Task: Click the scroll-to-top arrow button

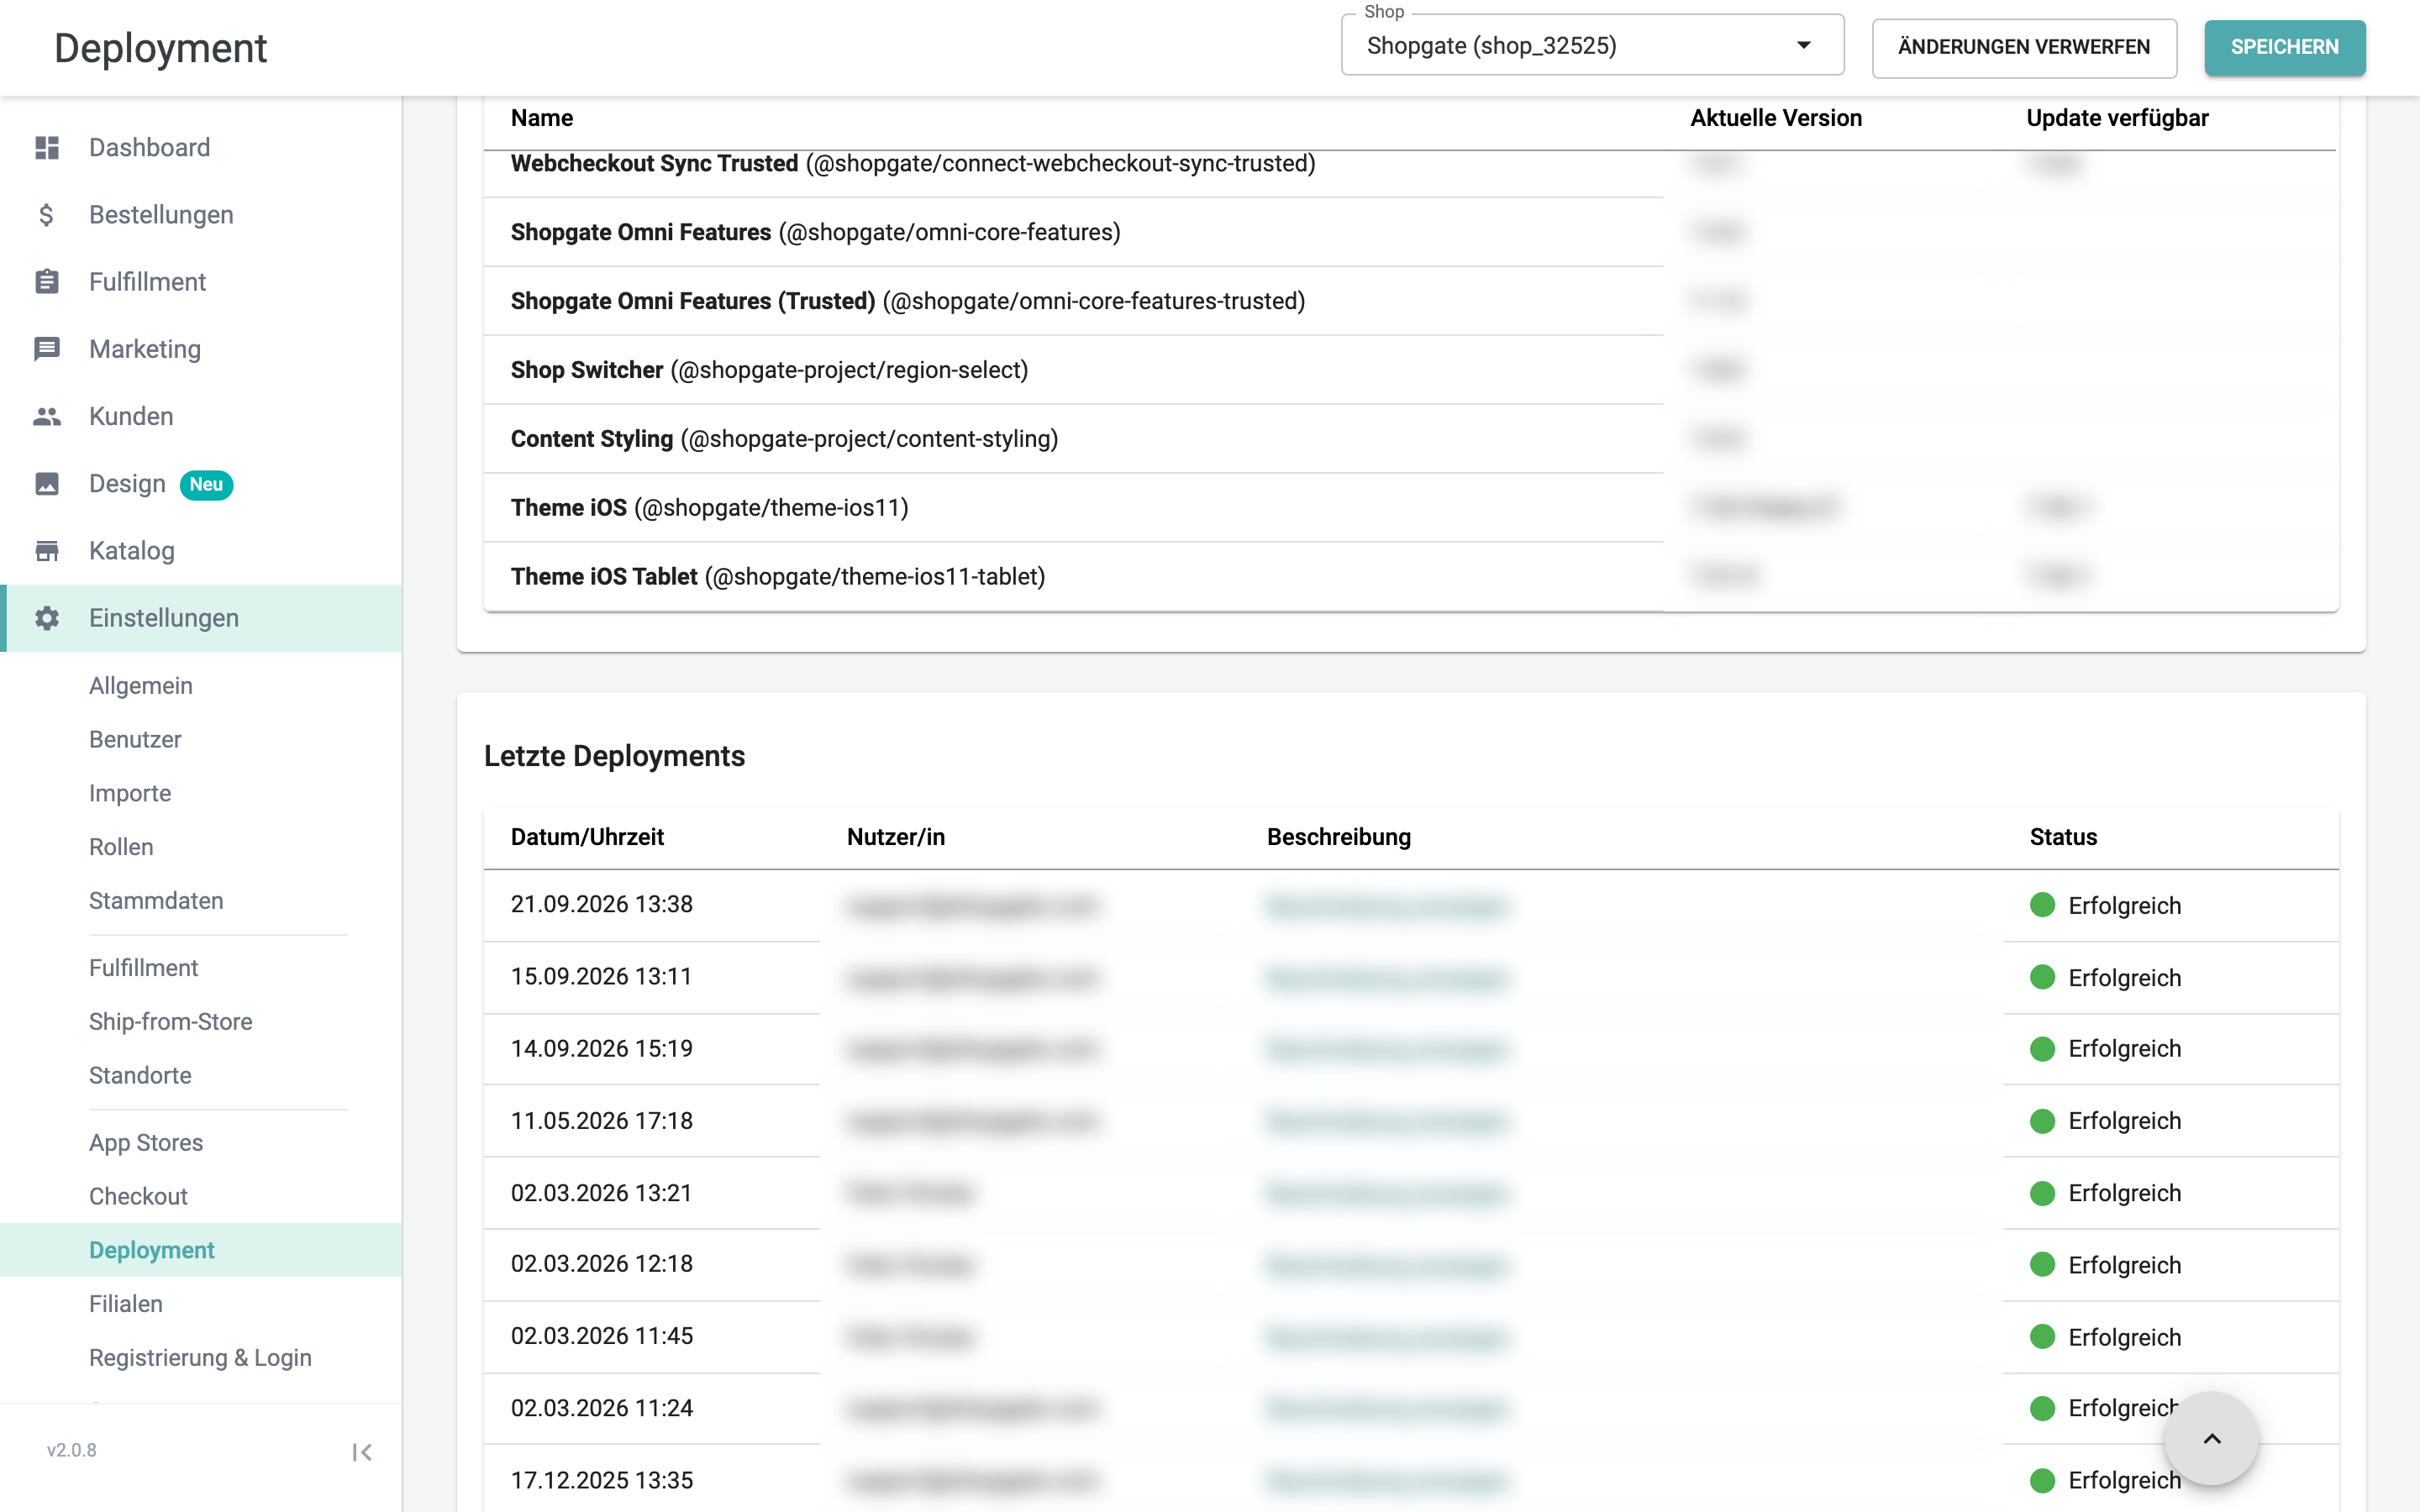Action: coord(2211,1439)
